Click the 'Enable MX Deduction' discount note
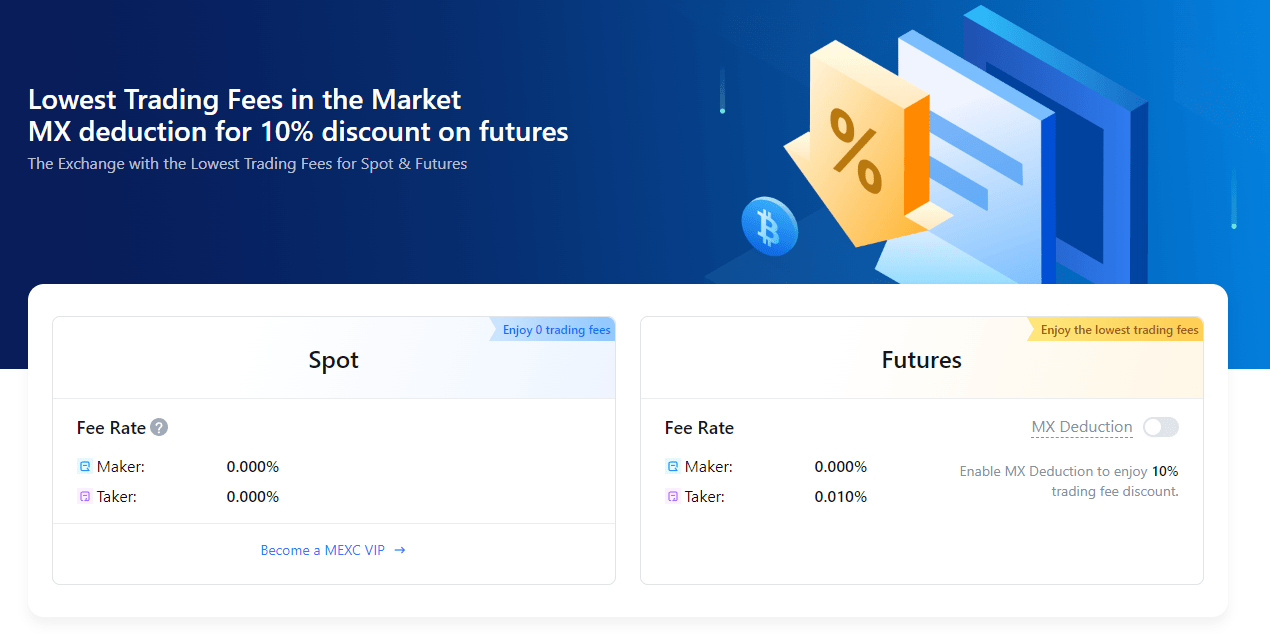The width and height of the screenshot is (1270, 634). [x=1069, y=481]
